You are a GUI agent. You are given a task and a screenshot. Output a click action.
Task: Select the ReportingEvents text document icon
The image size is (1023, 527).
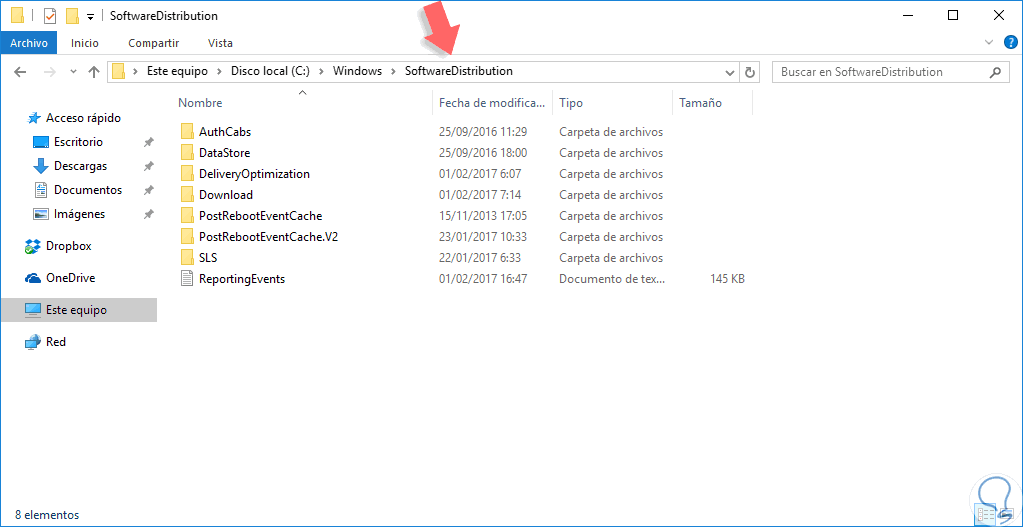click(187, 279)
